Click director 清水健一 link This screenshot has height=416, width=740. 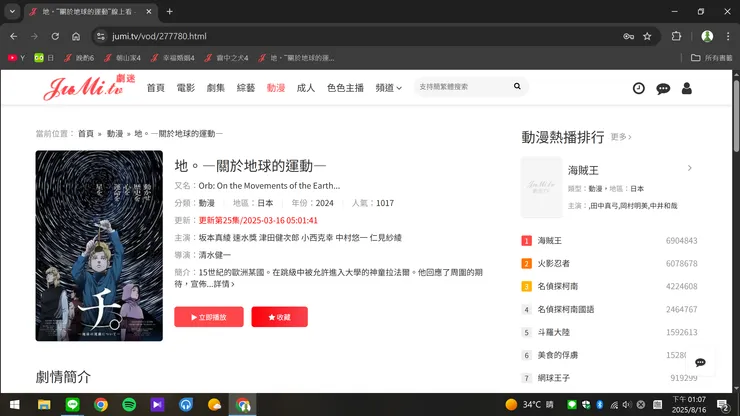(215, 255)
